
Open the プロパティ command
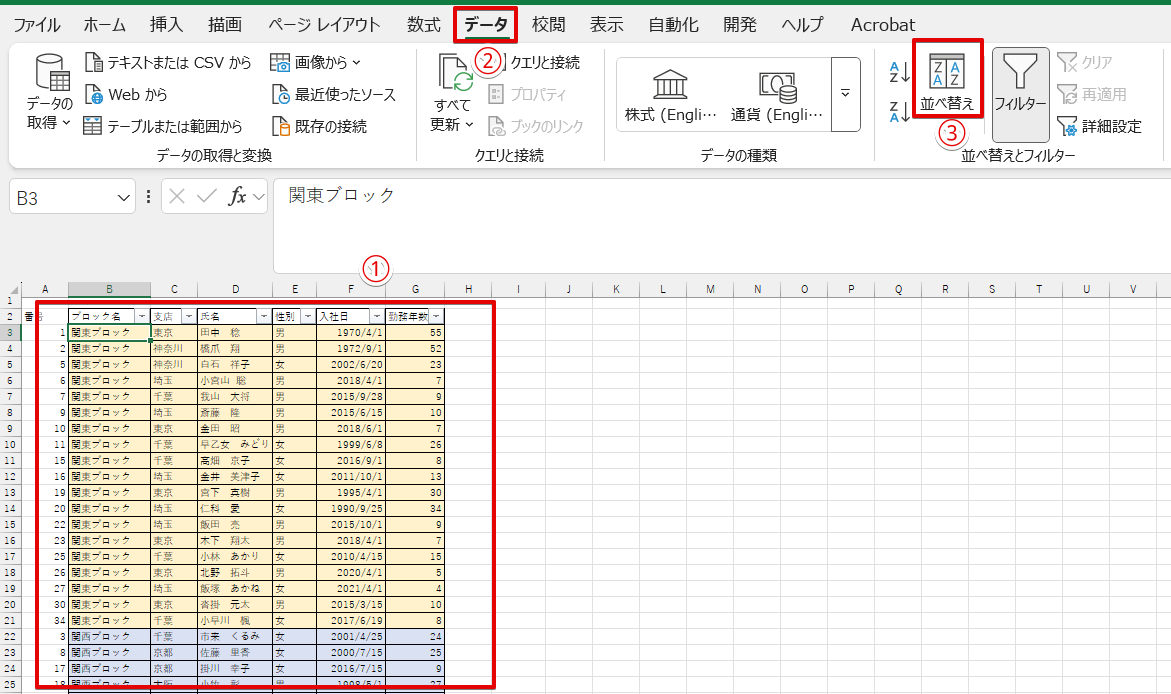pos(527,94)
